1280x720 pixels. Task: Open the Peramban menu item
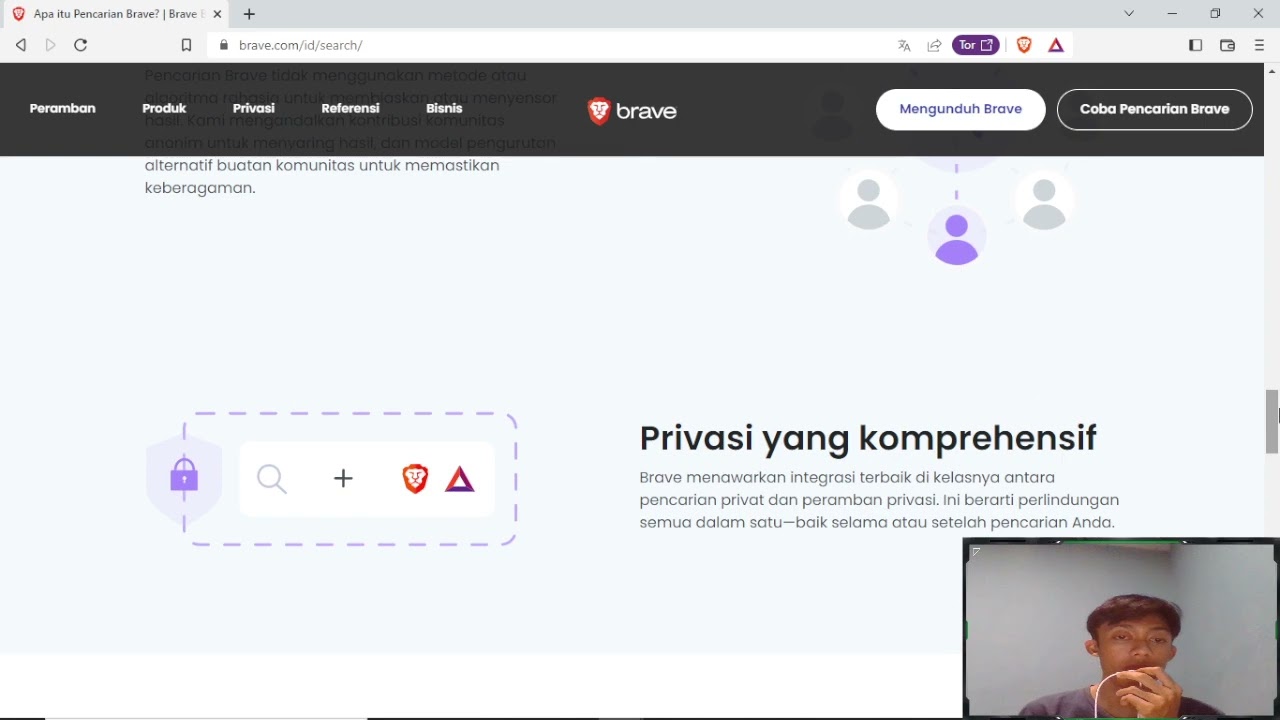pos(62,108)
